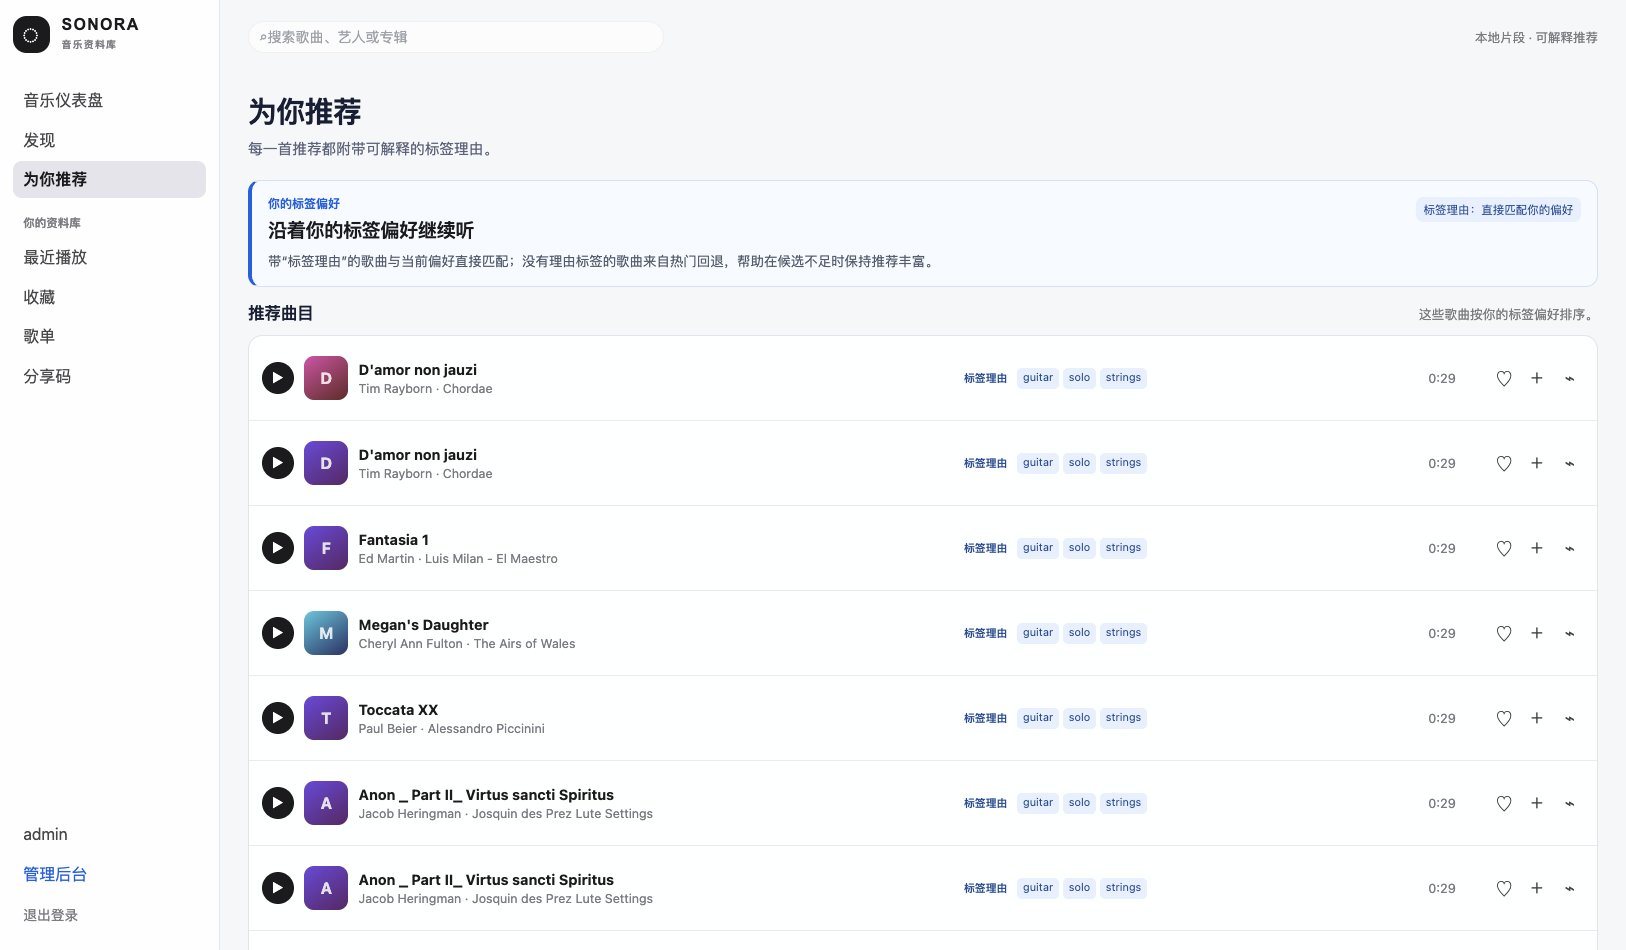This screenshot has width=1626, height=950.
Task: Click the admin username
Action: (46, 834)
